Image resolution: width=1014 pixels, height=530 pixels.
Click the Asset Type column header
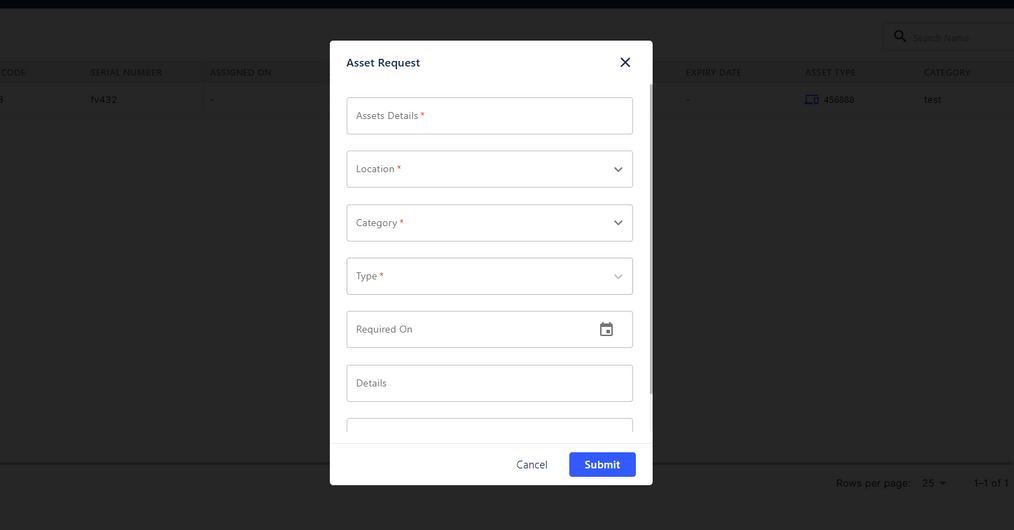coord(830,73)
